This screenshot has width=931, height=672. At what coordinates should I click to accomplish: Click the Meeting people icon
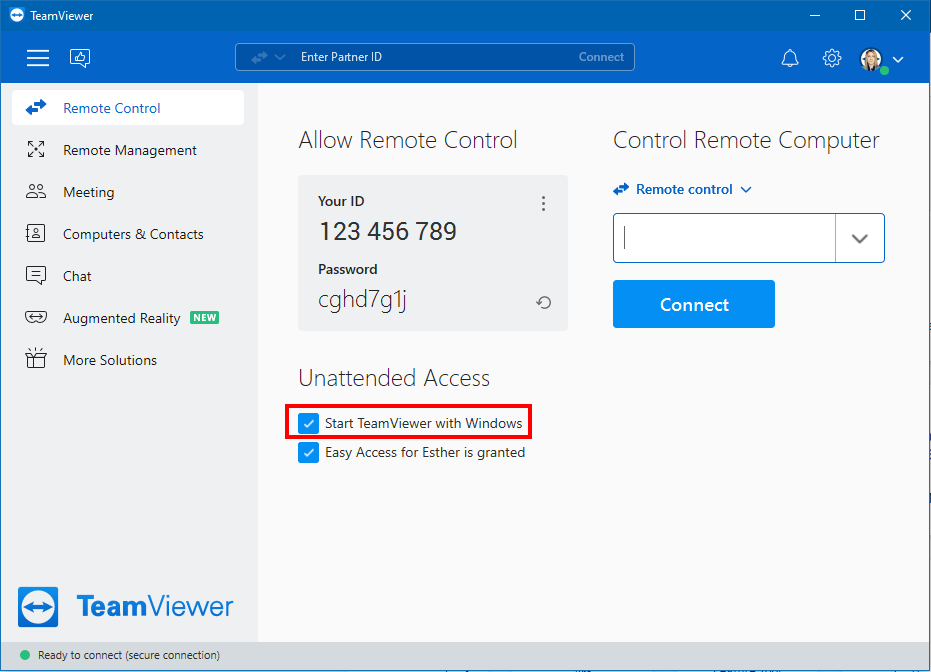(36, 191)
